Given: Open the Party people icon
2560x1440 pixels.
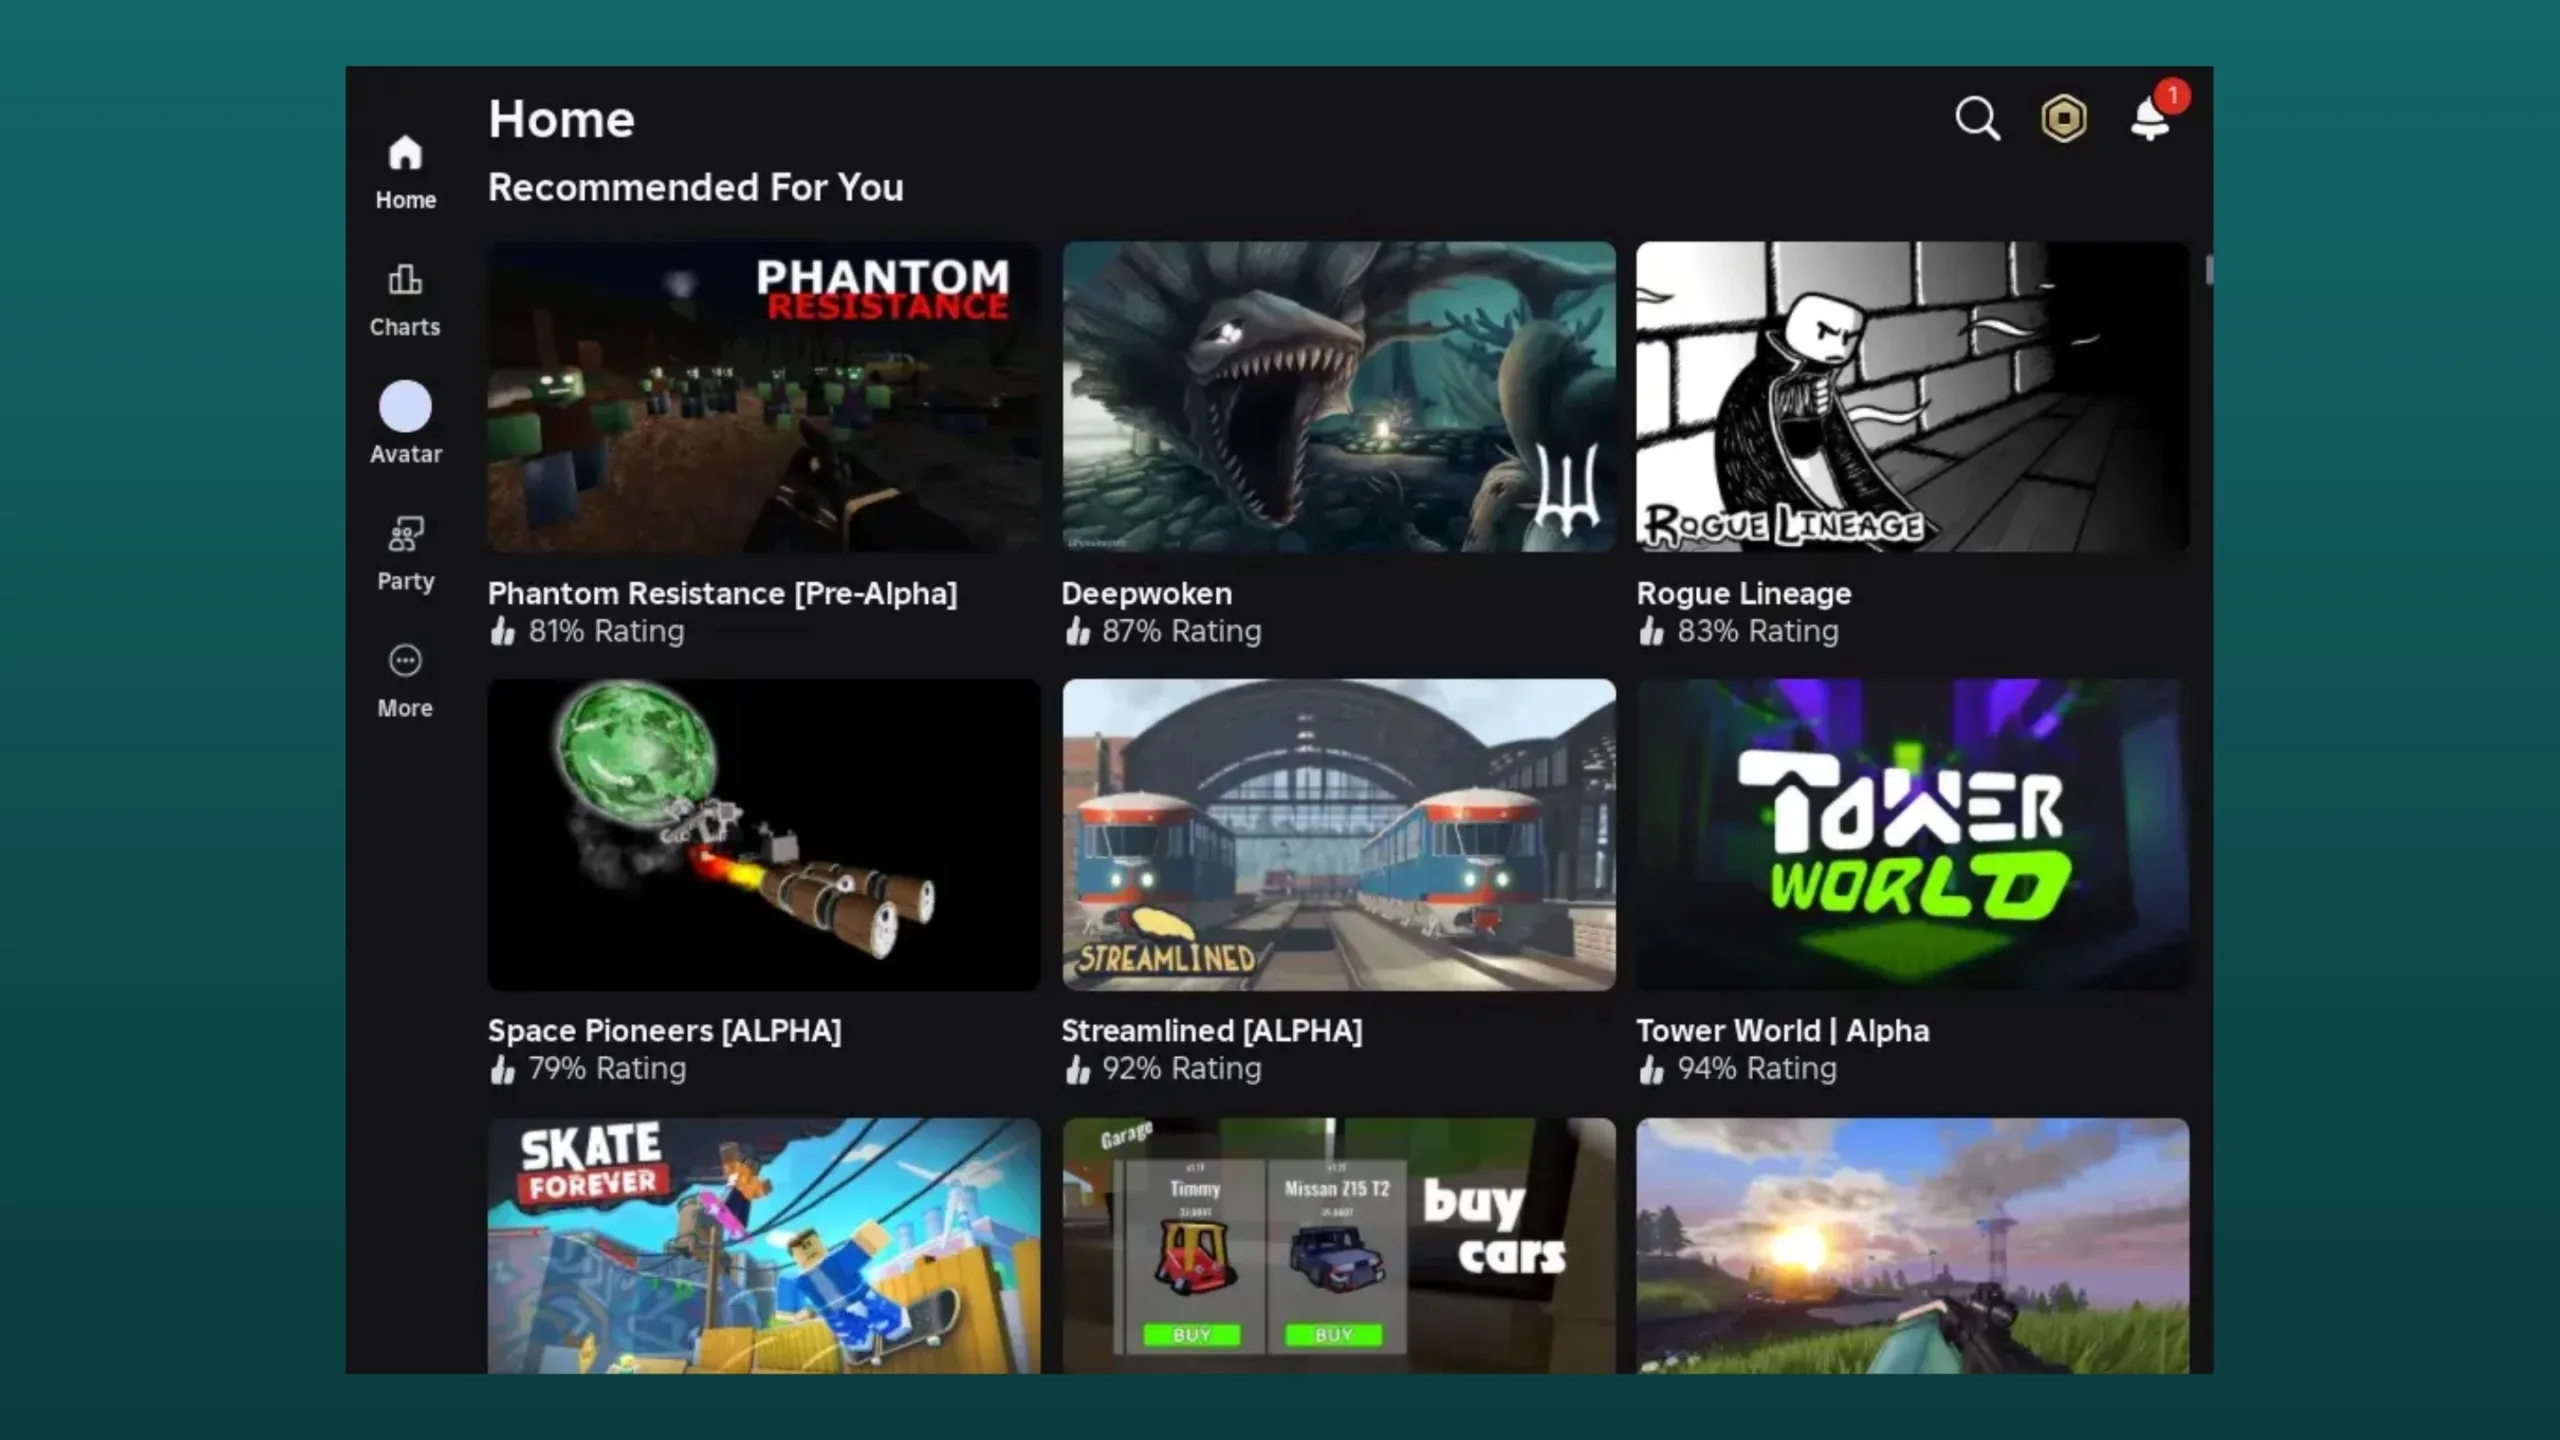Looking at the screenshot, I should (x=405, y=534).
